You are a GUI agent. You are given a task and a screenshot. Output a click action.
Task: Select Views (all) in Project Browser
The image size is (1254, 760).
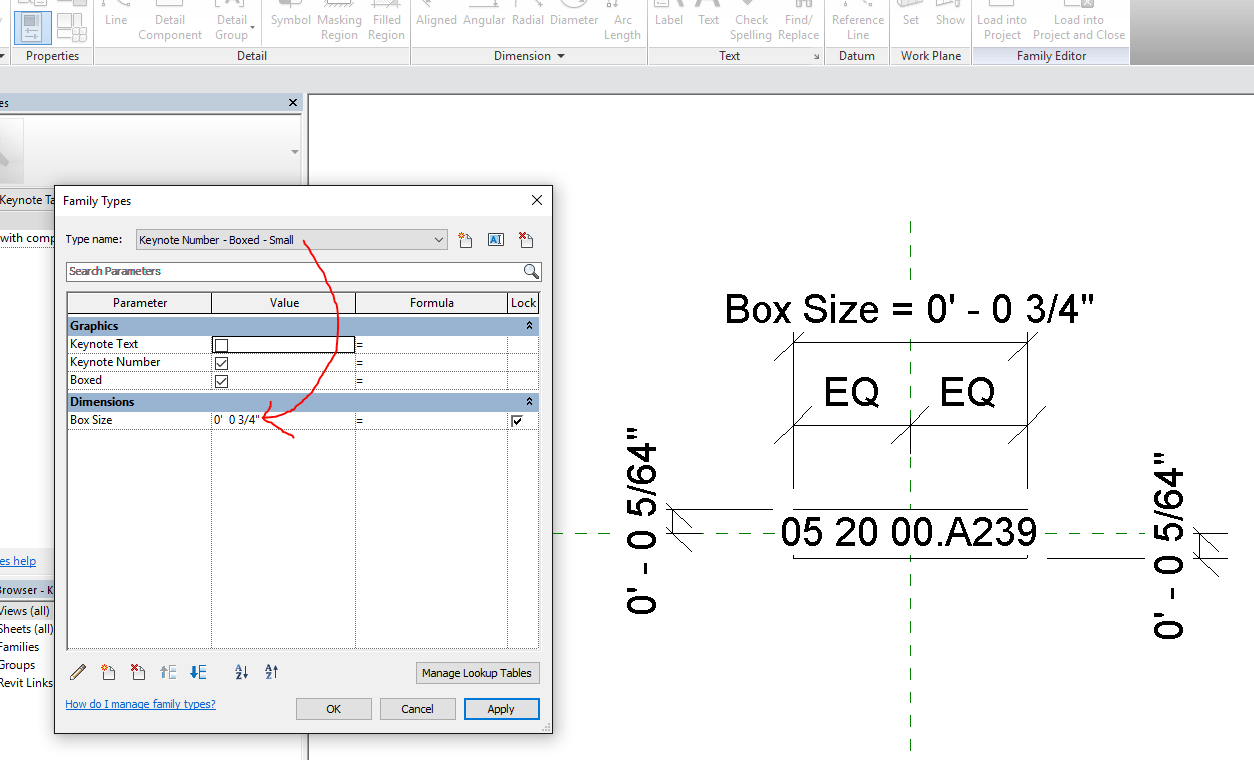(x=25, y=611)
